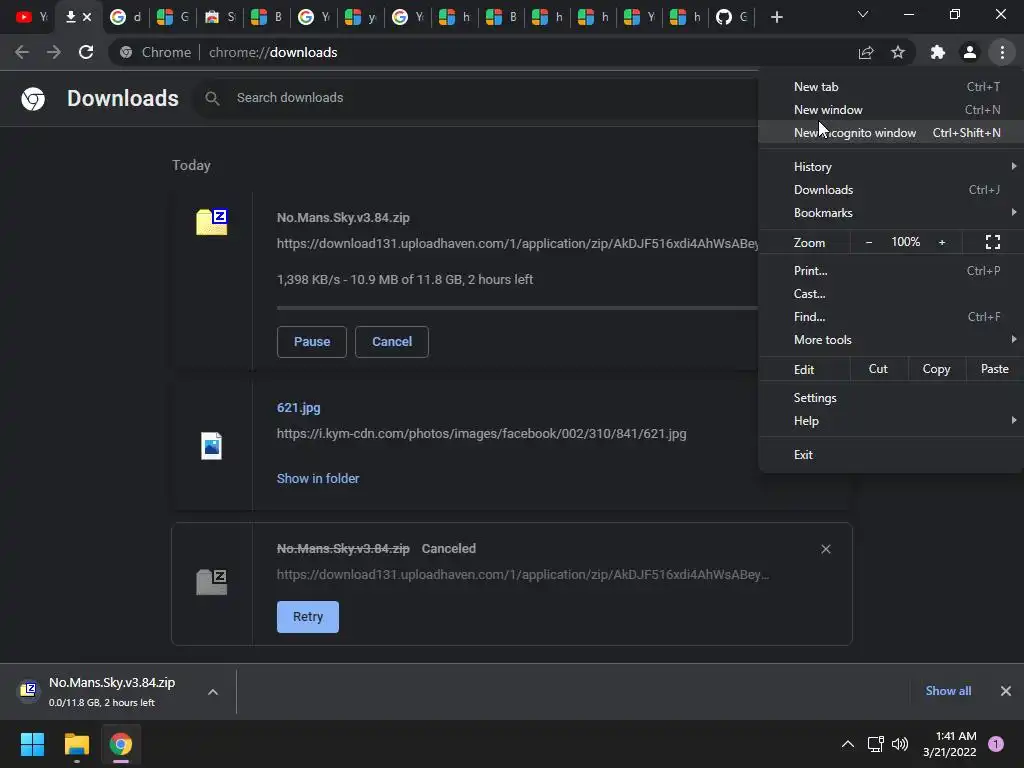Close the current Downloads tab
This screenshot has width=1024, height=768.
[x=87, y=17]
